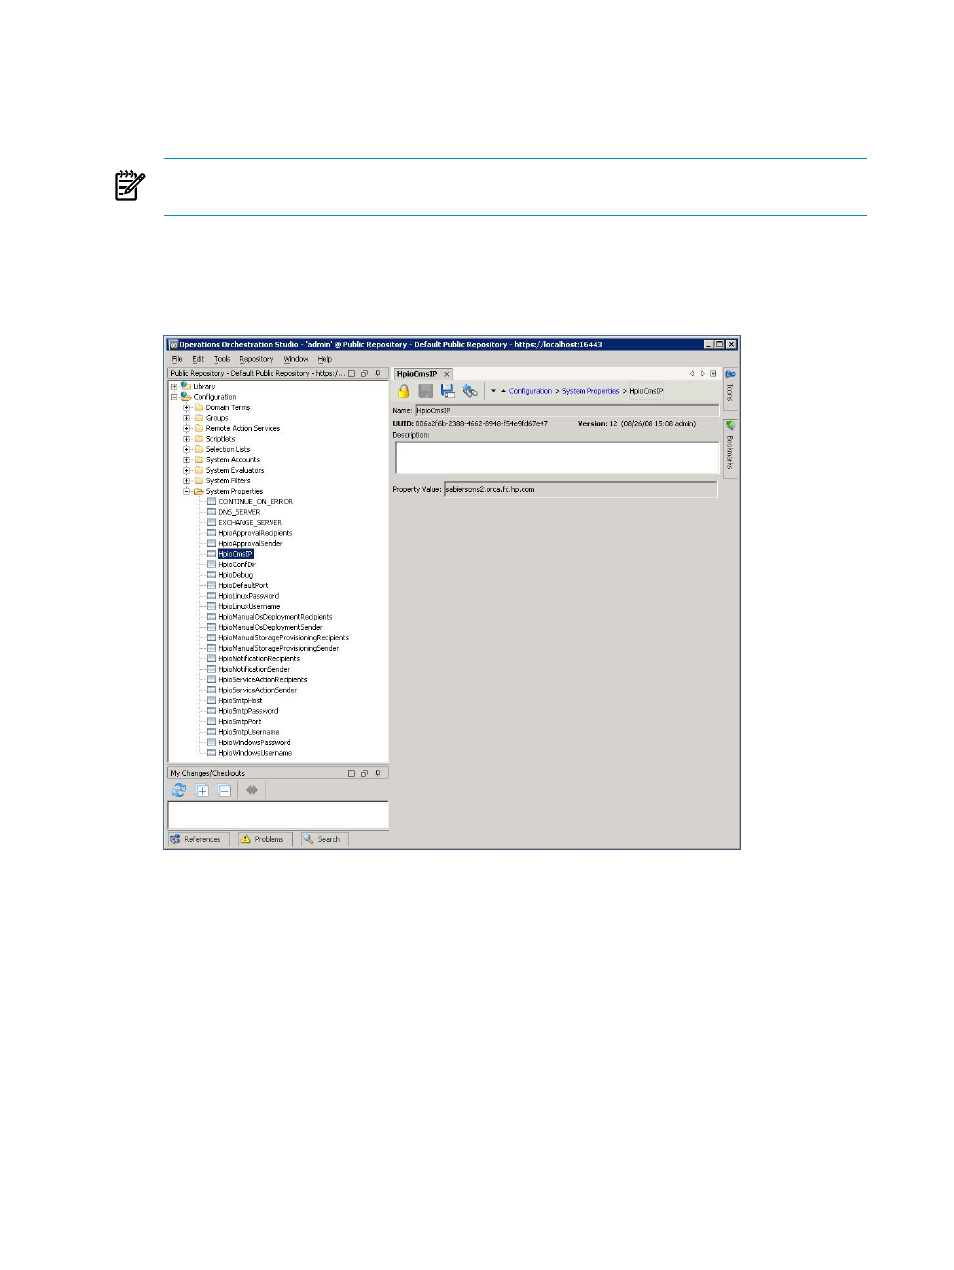Click the breadcrumb up-level arrow

tap(503, 391)
